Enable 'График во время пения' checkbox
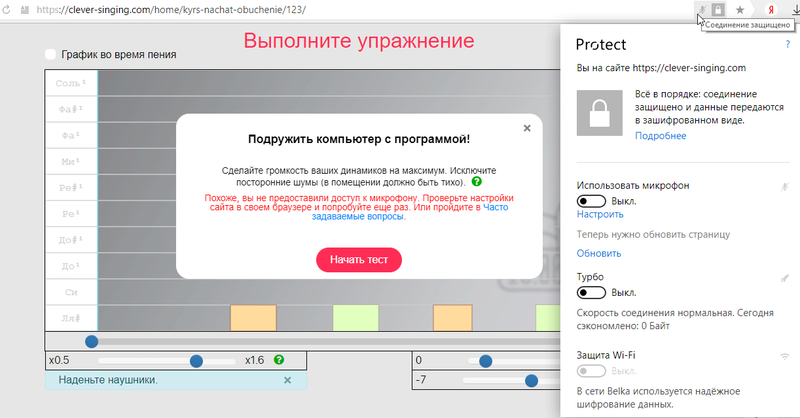800x418 pixels. [50, 54]
